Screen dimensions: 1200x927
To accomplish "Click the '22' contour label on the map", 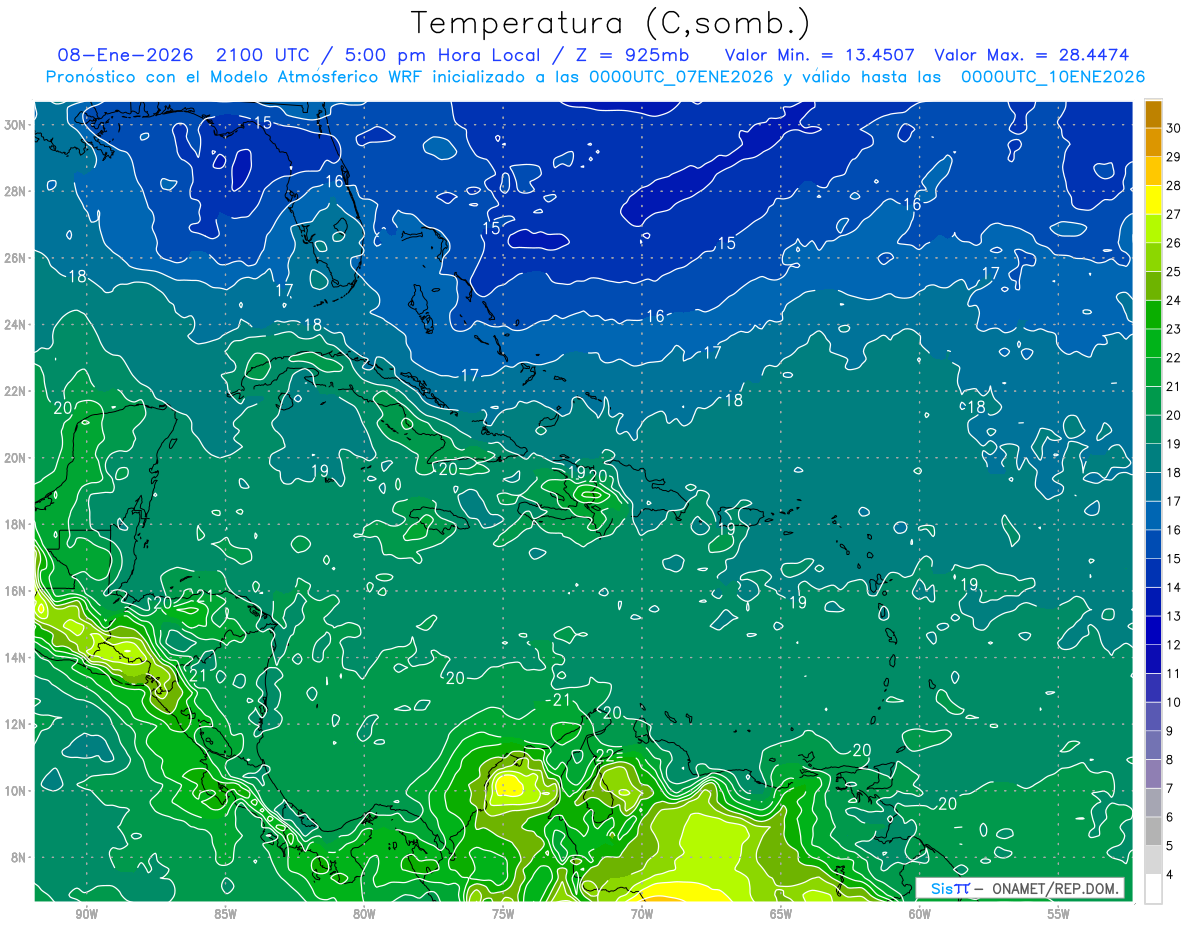I will pos(605,755).
